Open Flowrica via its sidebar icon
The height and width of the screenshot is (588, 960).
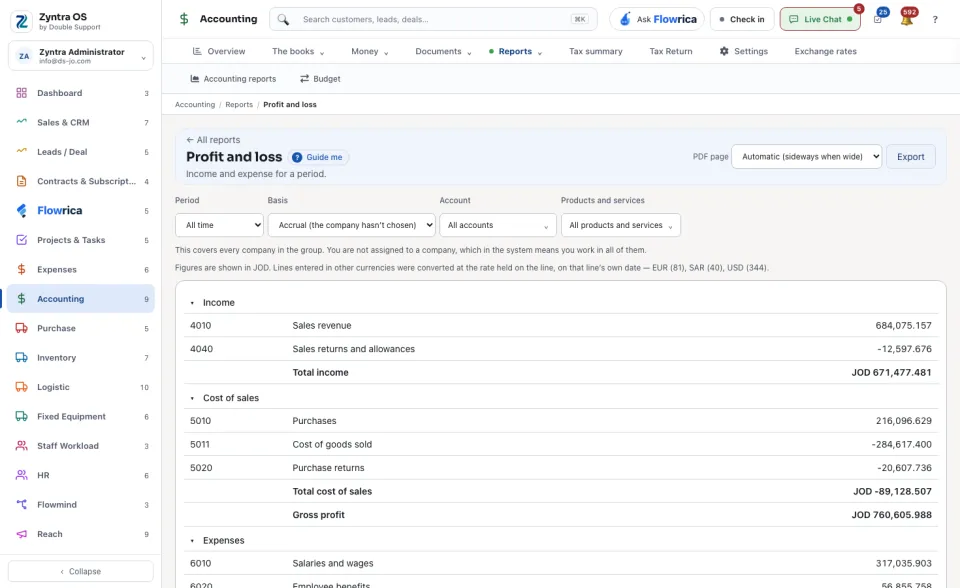21,211
